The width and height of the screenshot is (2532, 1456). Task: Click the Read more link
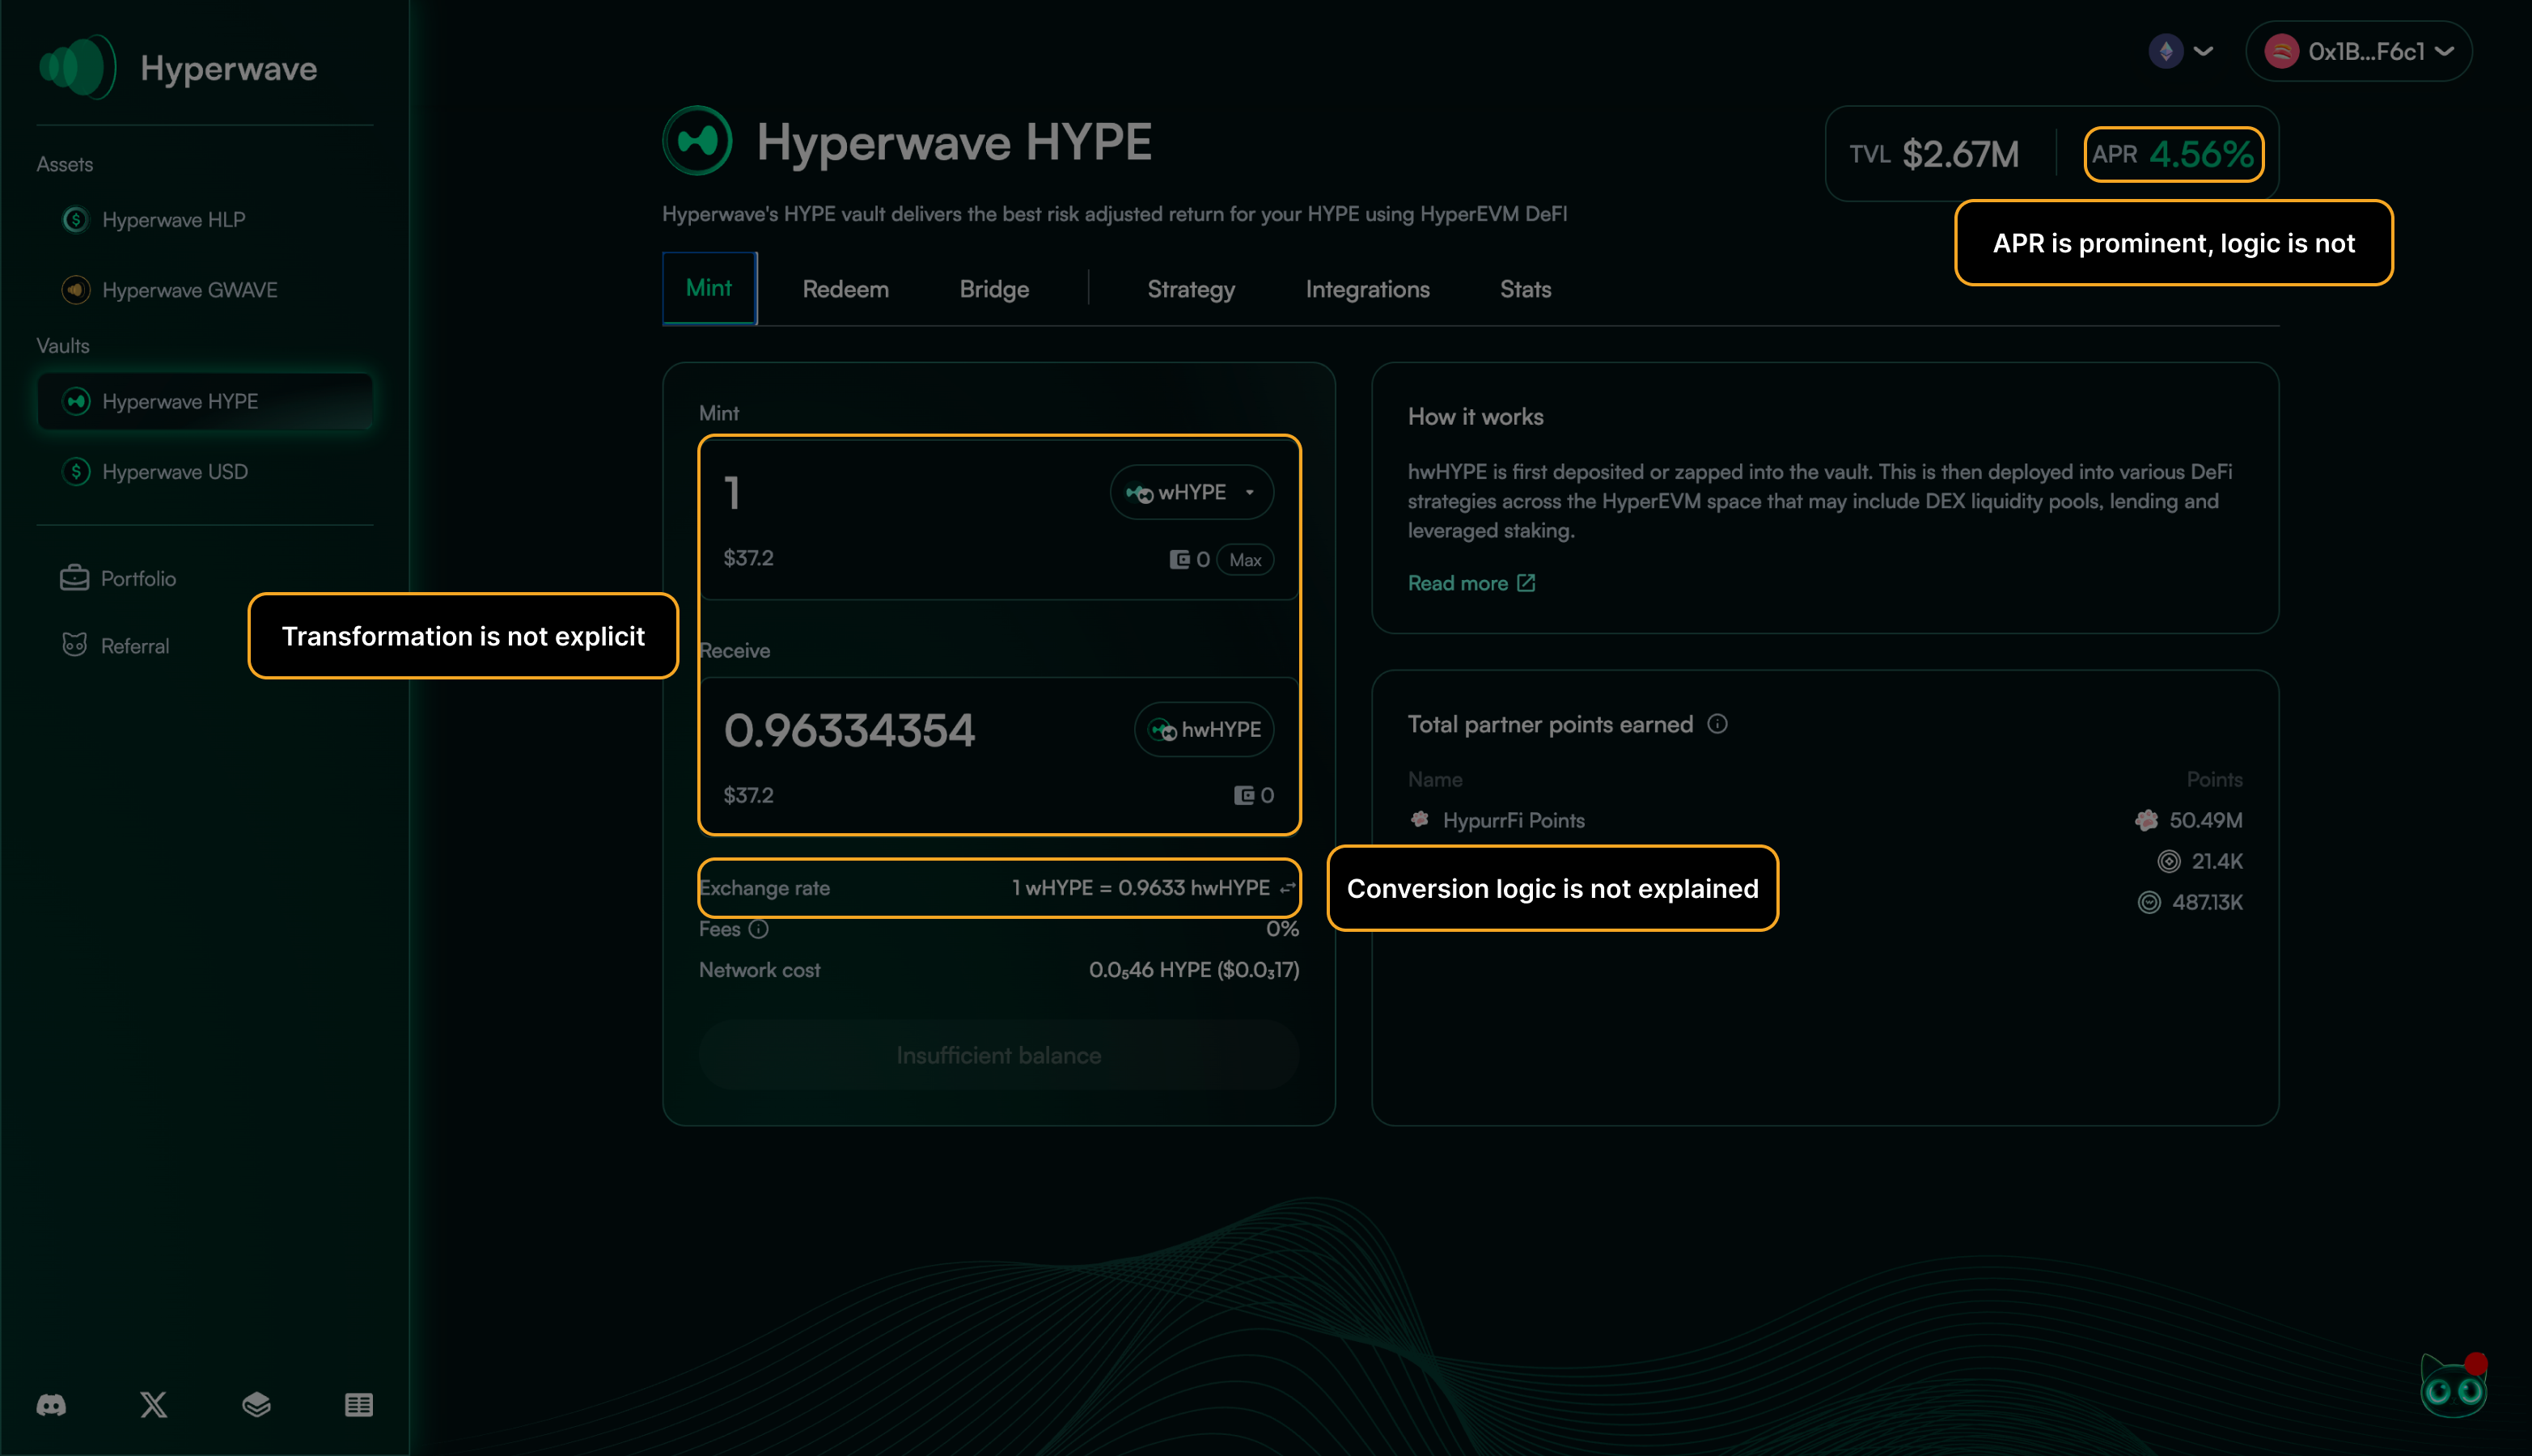click(x=1458, y=583)
